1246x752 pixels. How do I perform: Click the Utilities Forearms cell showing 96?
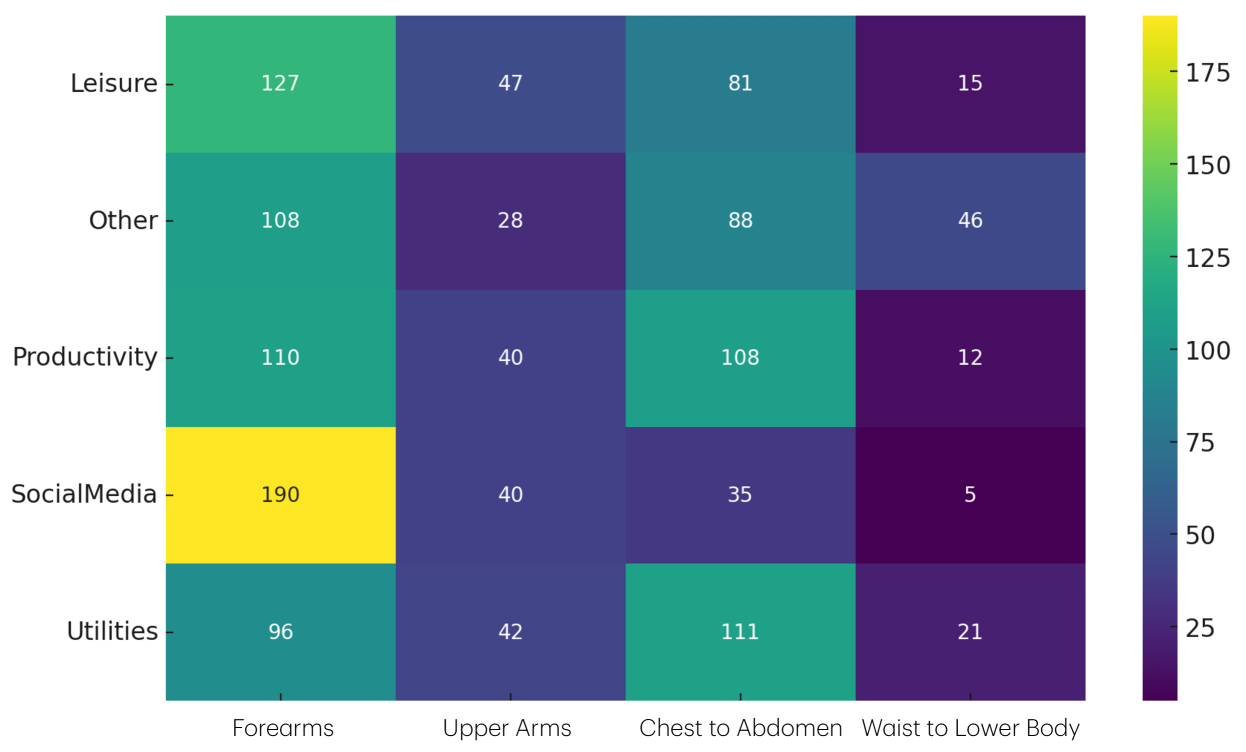(280, 632)
